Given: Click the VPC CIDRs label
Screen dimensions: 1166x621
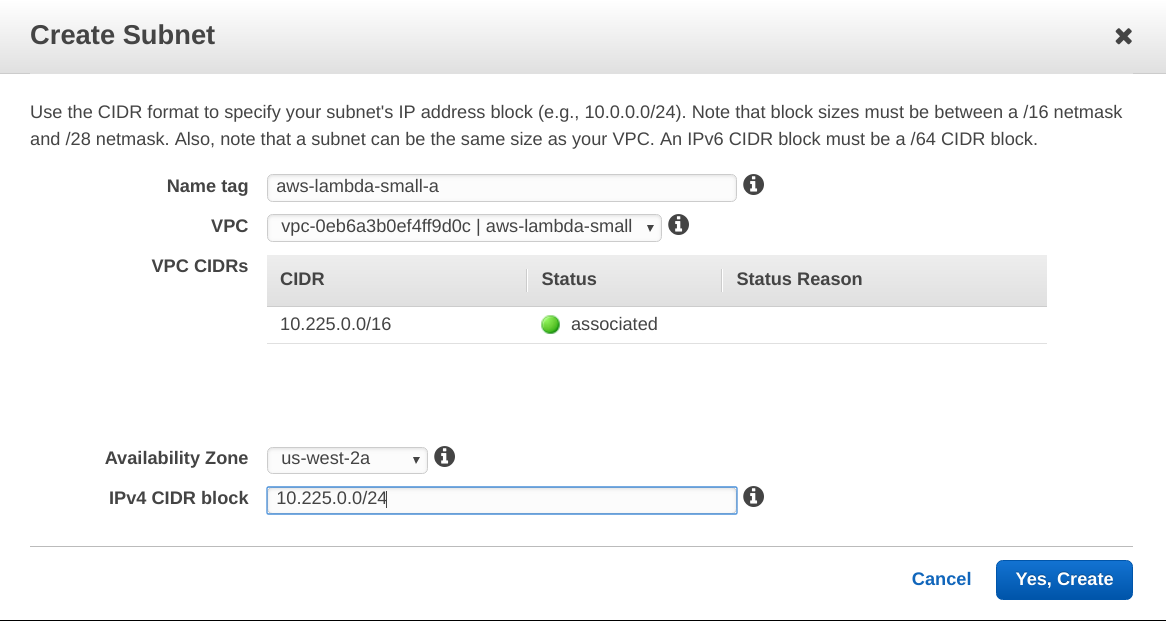Looking at the screenshot, I should 199,266.
